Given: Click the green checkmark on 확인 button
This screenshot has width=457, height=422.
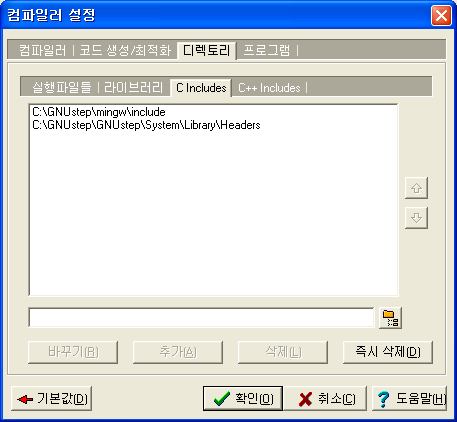Looking at the screenshot, I should [x=222, y=399].
